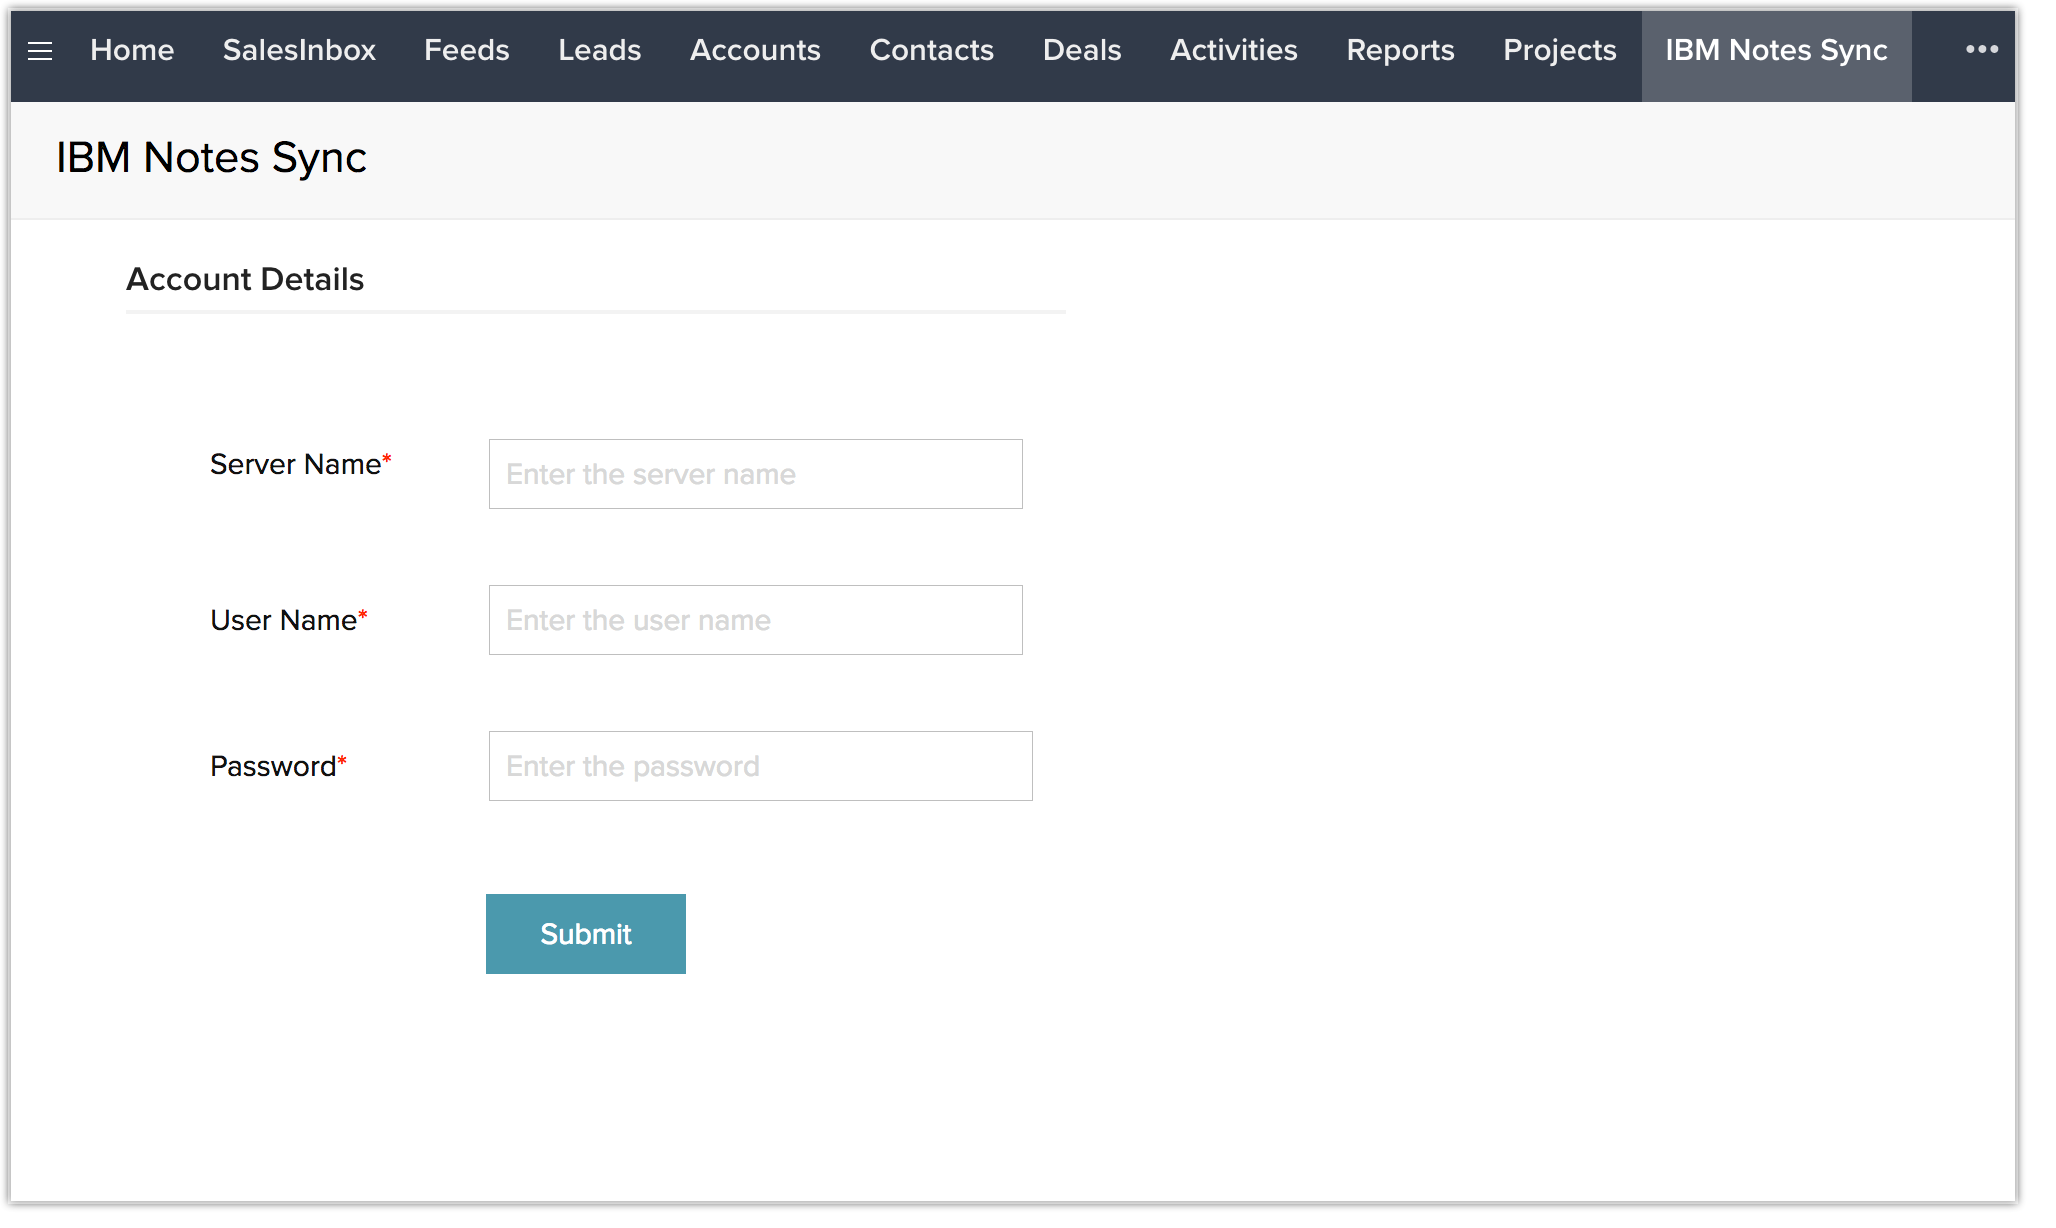The width and height of the screenshot is (2056, 1228).
Task: Open the SalesInbox tab
Action: pos(299,51)
